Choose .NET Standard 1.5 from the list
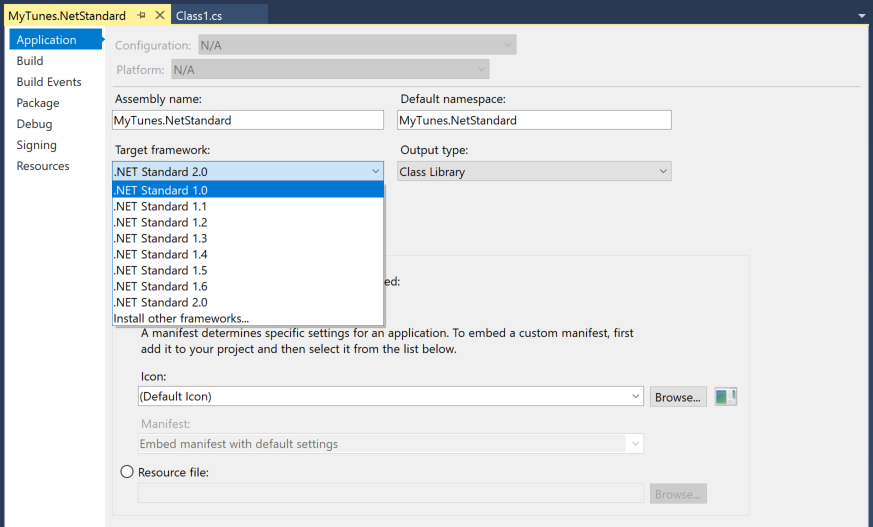 [x=248, y=270]
